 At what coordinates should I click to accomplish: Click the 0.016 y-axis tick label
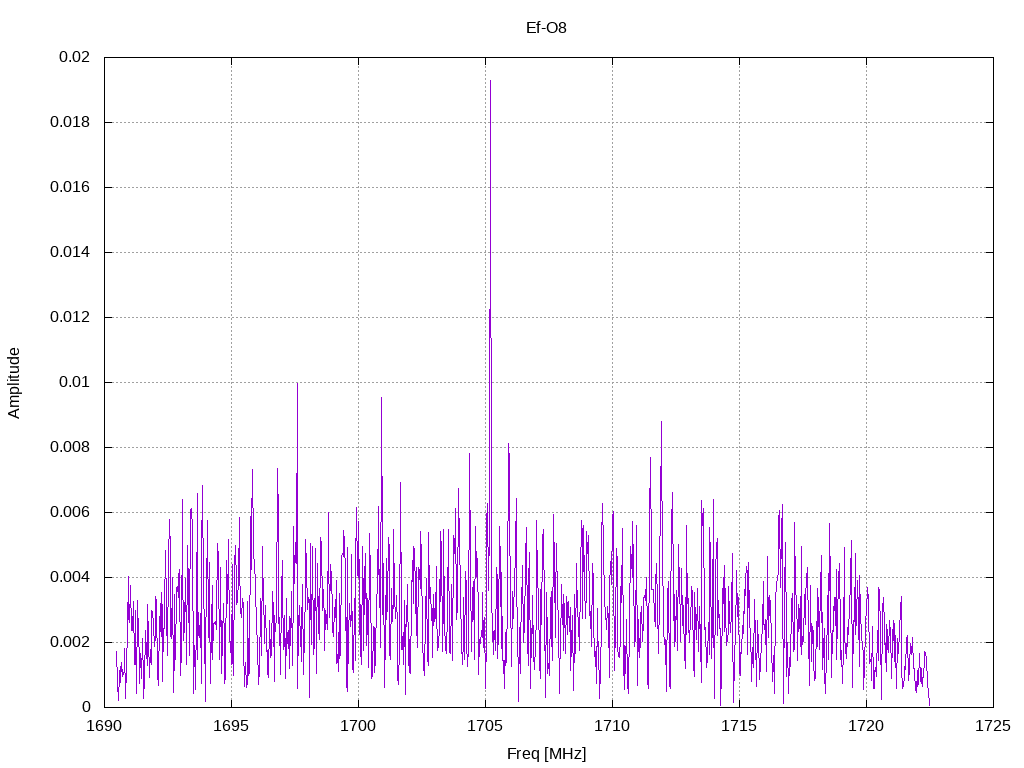(70, 187)
